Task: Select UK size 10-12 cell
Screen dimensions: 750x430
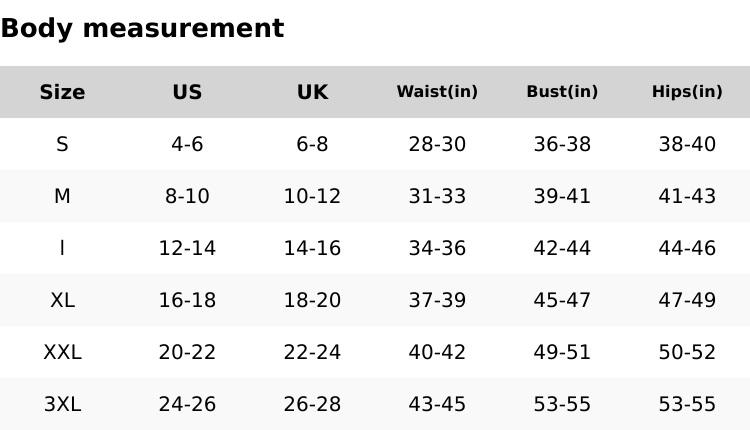Action: [312, 196]
